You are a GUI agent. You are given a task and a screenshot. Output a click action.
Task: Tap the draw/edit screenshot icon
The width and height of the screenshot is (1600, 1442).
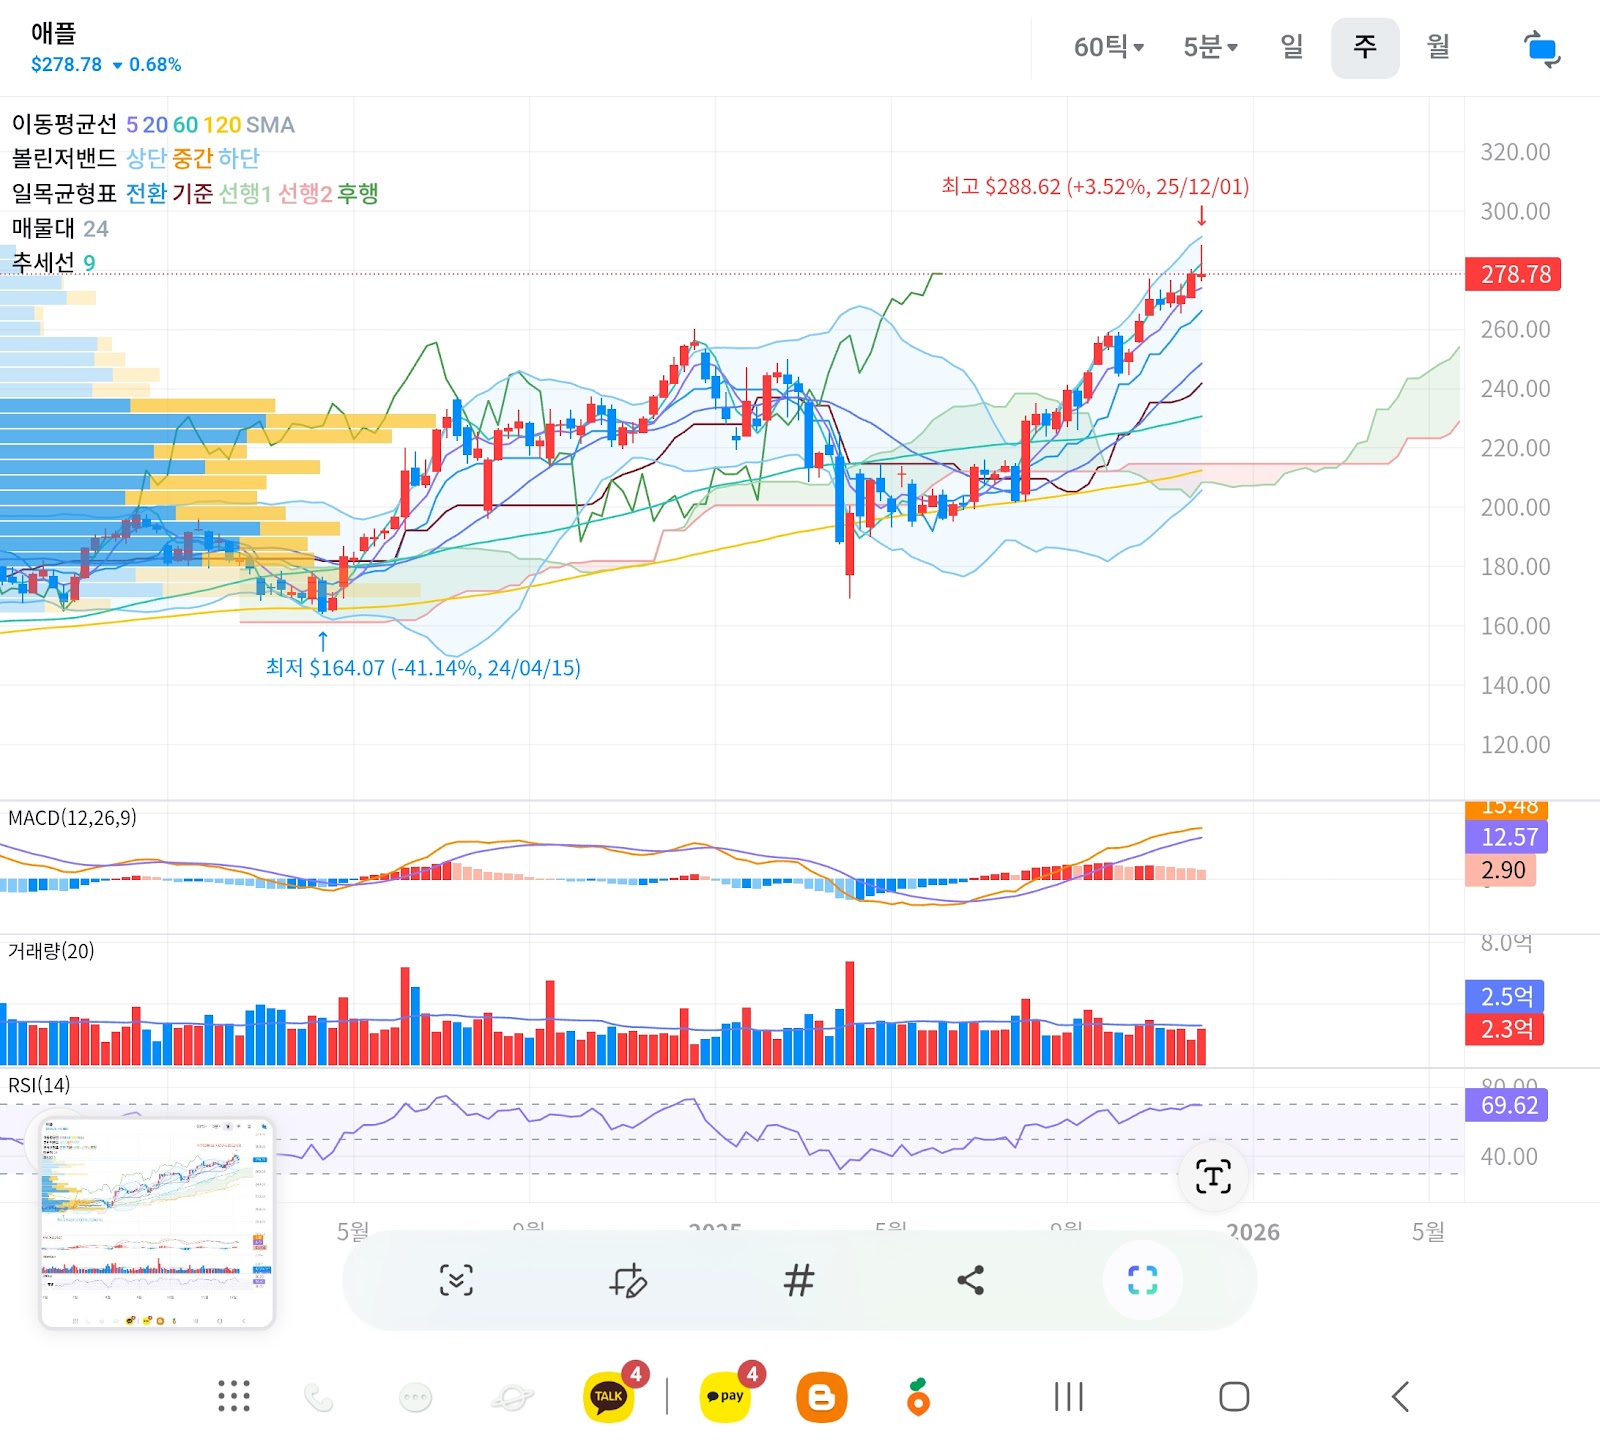pyautogui.click(x=629, y=1280)
